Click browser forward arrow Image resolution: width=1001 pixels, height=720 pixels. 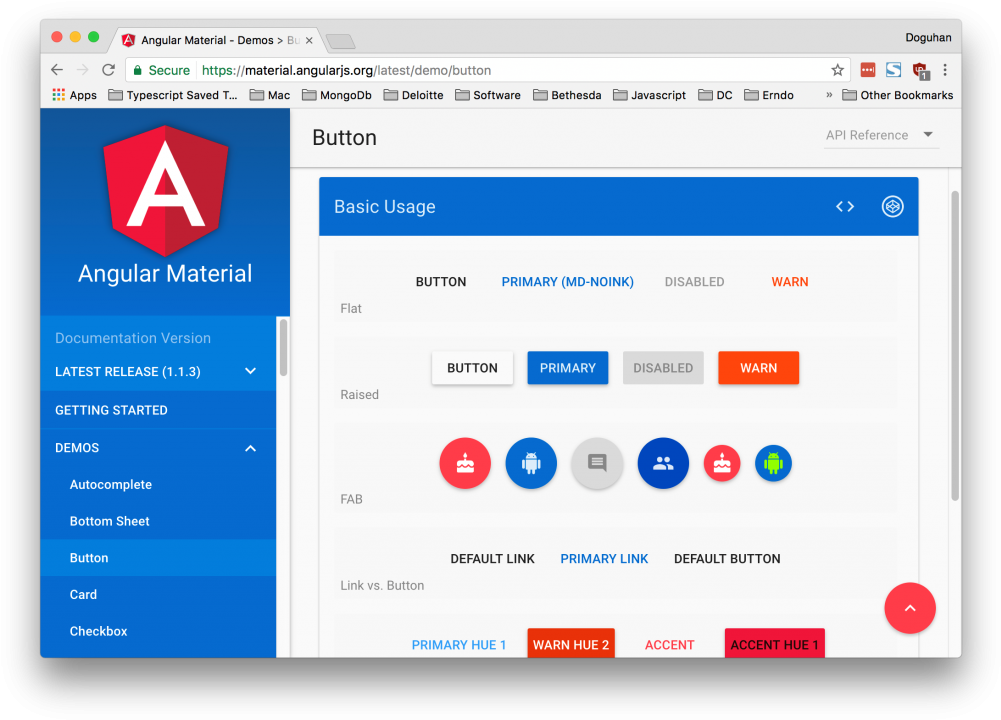coord(82,70)
